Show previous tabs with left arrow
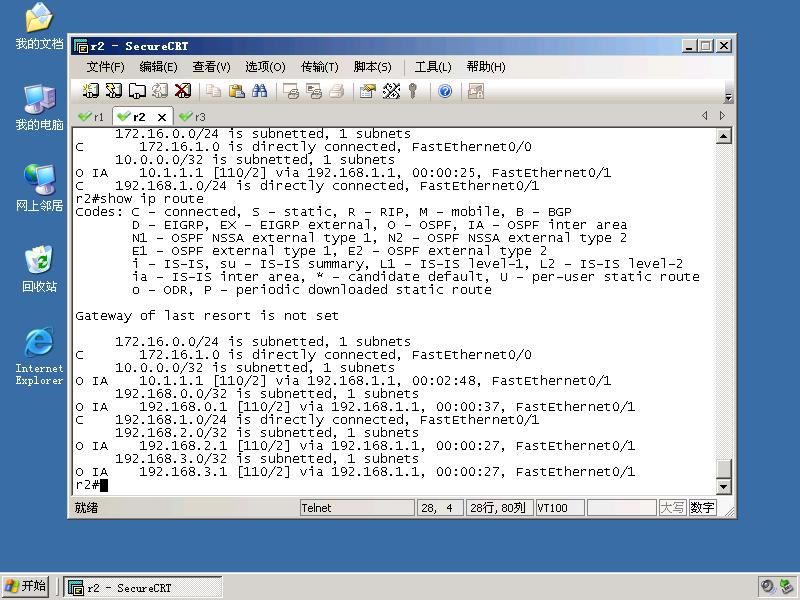Image resolution: width=800 pixels, height=600 pixels. point(705,116)
